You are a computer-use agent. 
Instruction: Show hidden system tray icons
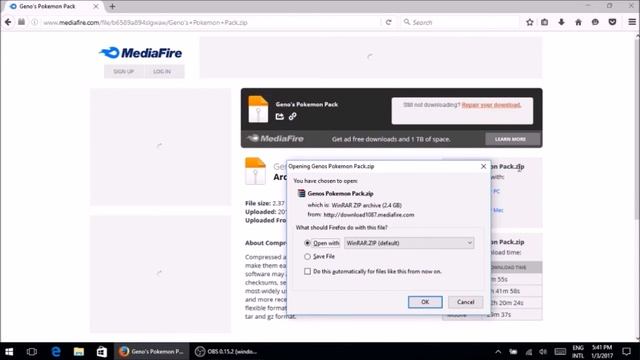[498, 351]
